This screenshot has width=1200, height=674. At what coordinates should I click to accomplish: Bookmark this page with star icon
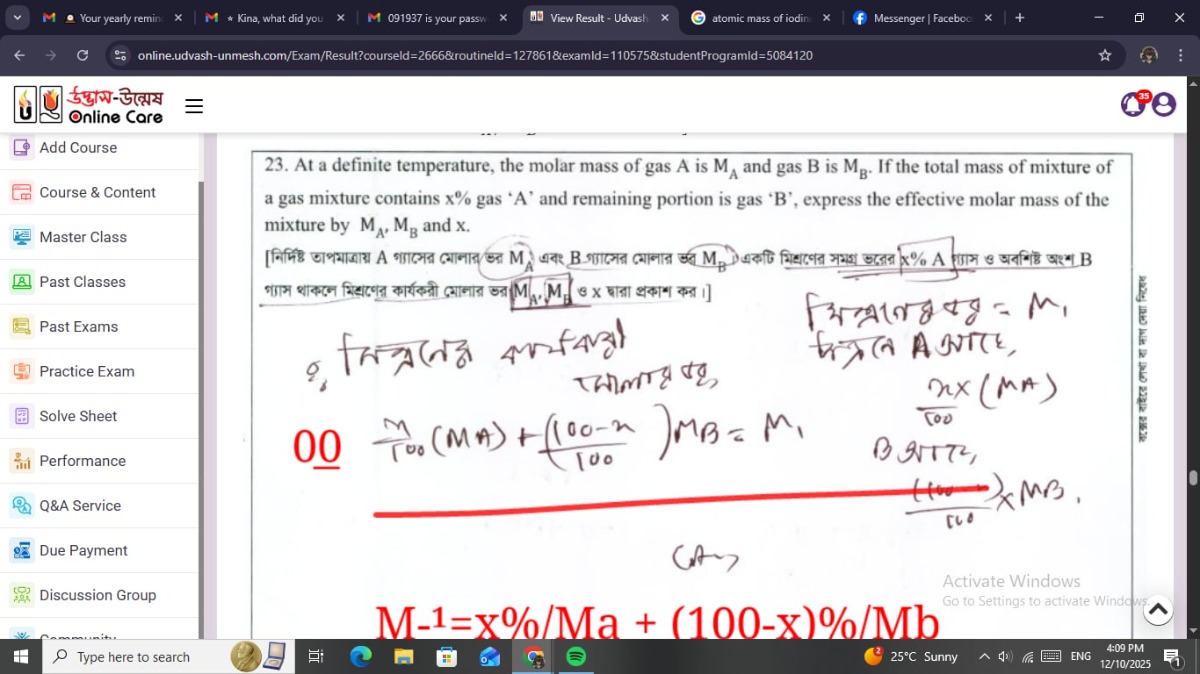(x=1105, y=55)
